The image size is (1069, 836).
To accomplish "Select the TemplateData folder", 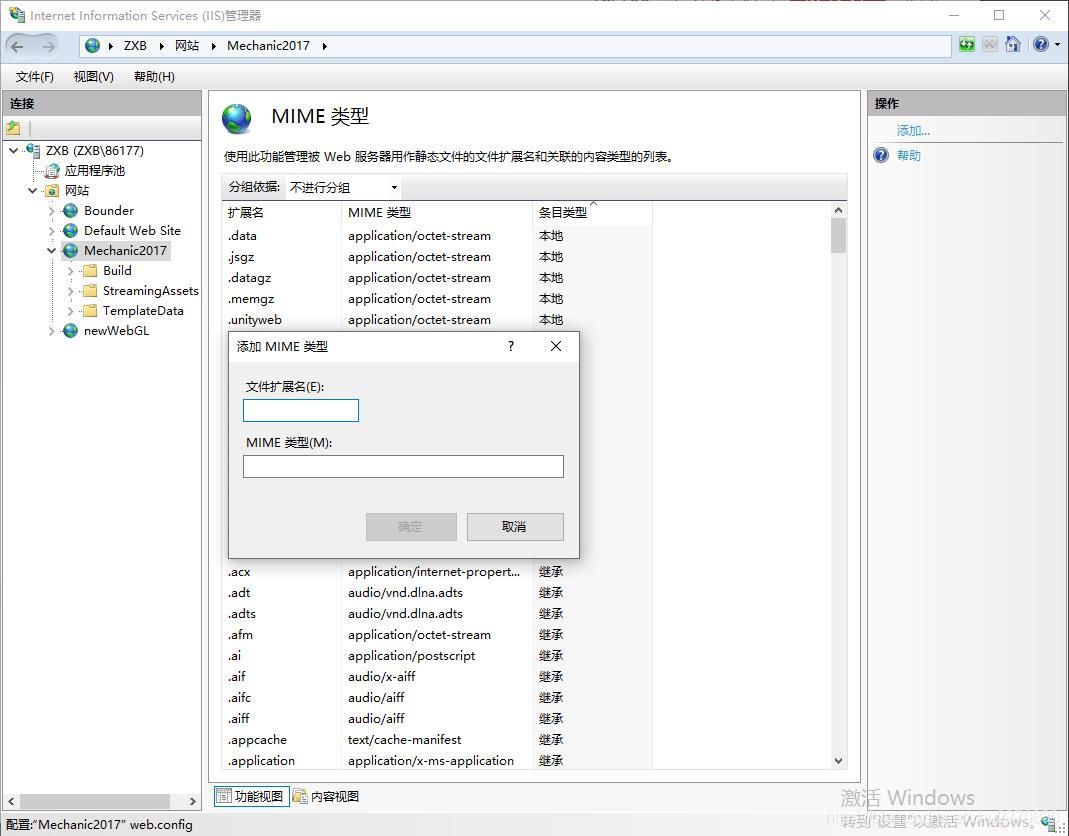I will pyautogui.click(x=142, y=310).
